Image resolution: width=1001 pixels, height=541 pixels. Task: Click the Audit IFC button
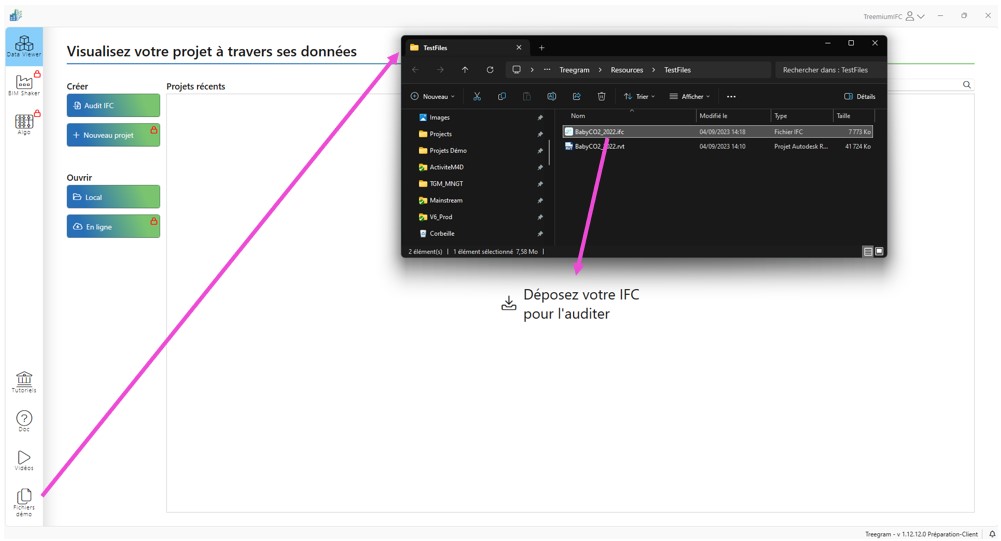[x=113, y=105]
